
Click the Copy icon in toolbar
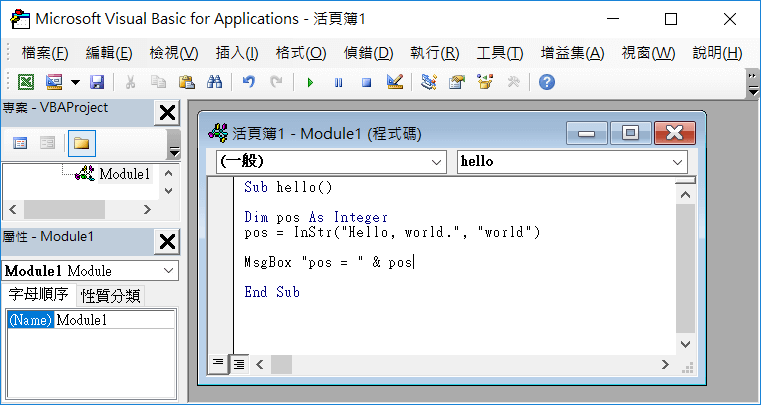point(158,82)
